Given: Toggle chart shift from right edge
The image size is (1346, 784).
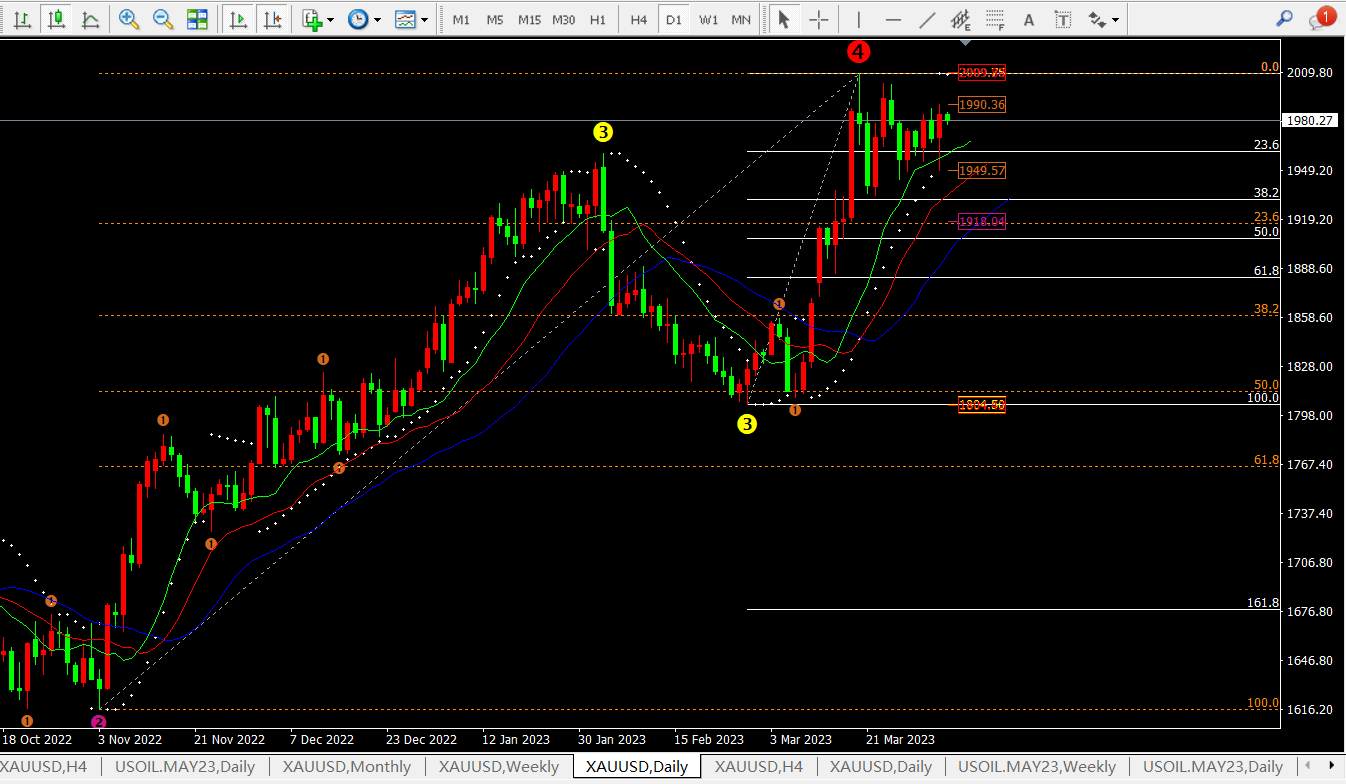Looking at the screenshot, I should tap(271, 19).
